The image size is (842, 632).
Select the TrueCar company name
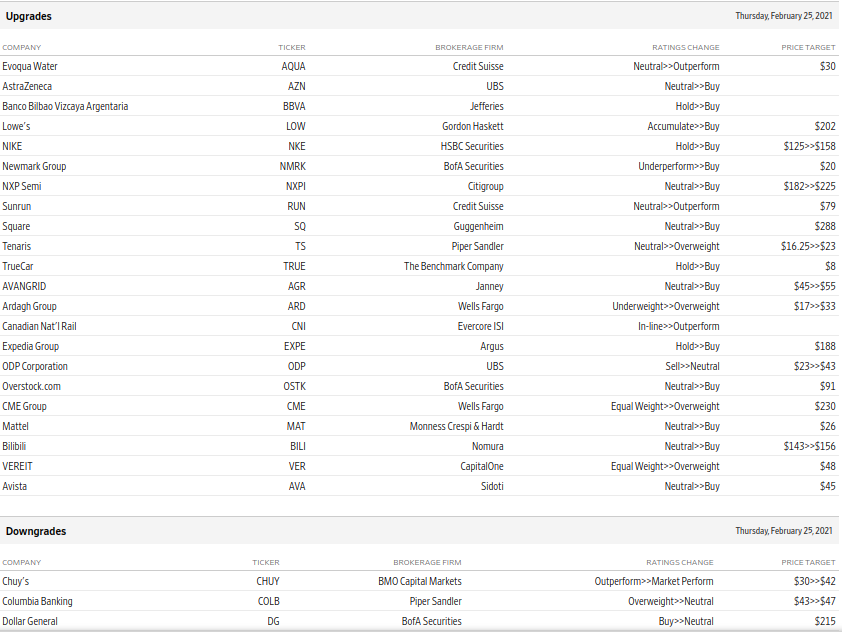[x=18, y=266]
